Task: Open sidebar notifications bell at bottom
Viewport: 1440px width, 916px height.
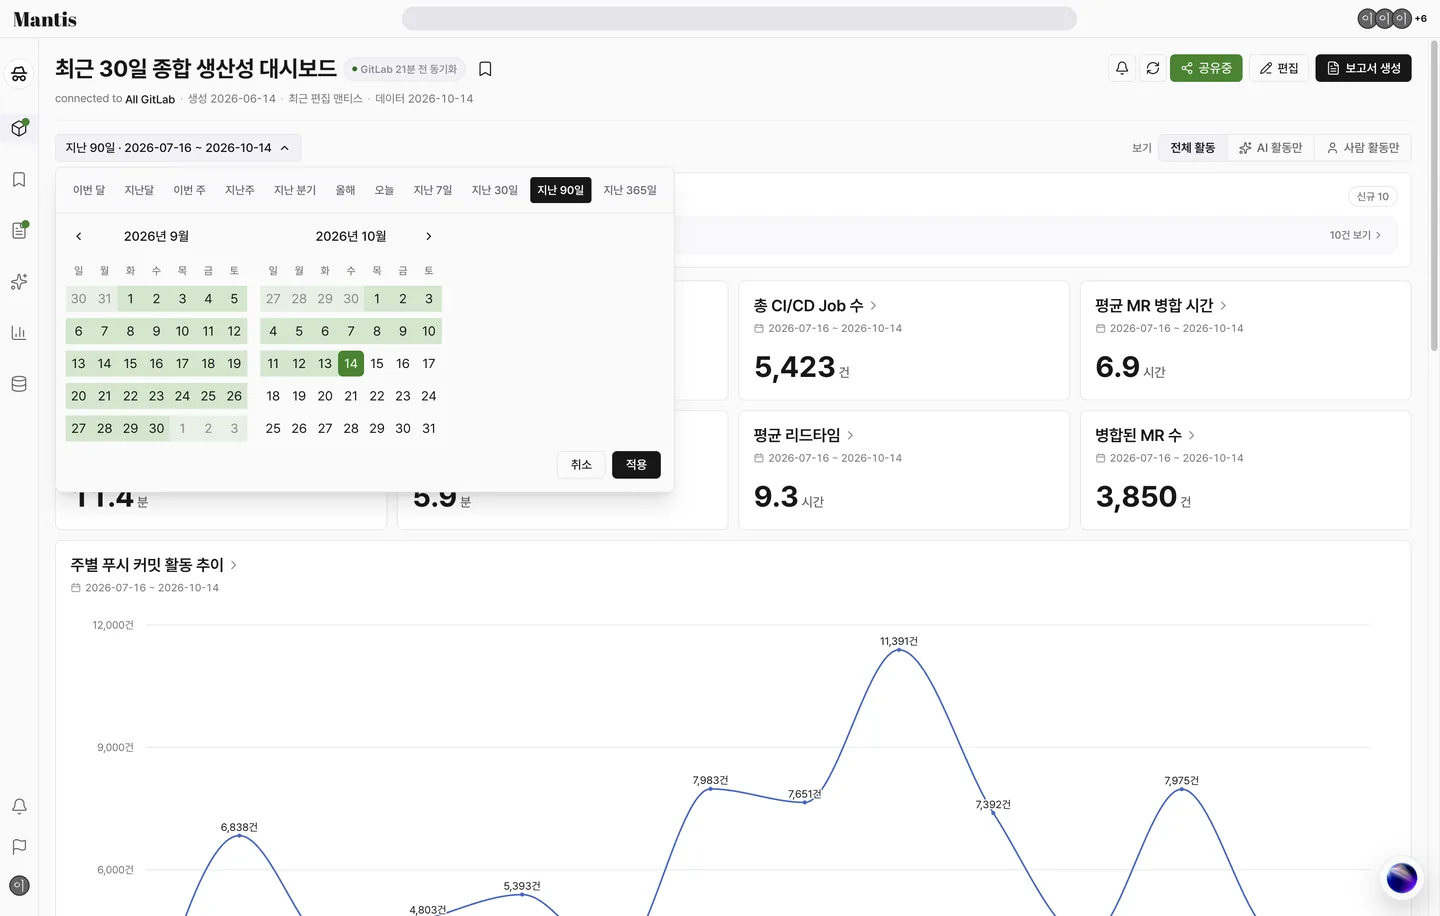Action: (19, 806)
